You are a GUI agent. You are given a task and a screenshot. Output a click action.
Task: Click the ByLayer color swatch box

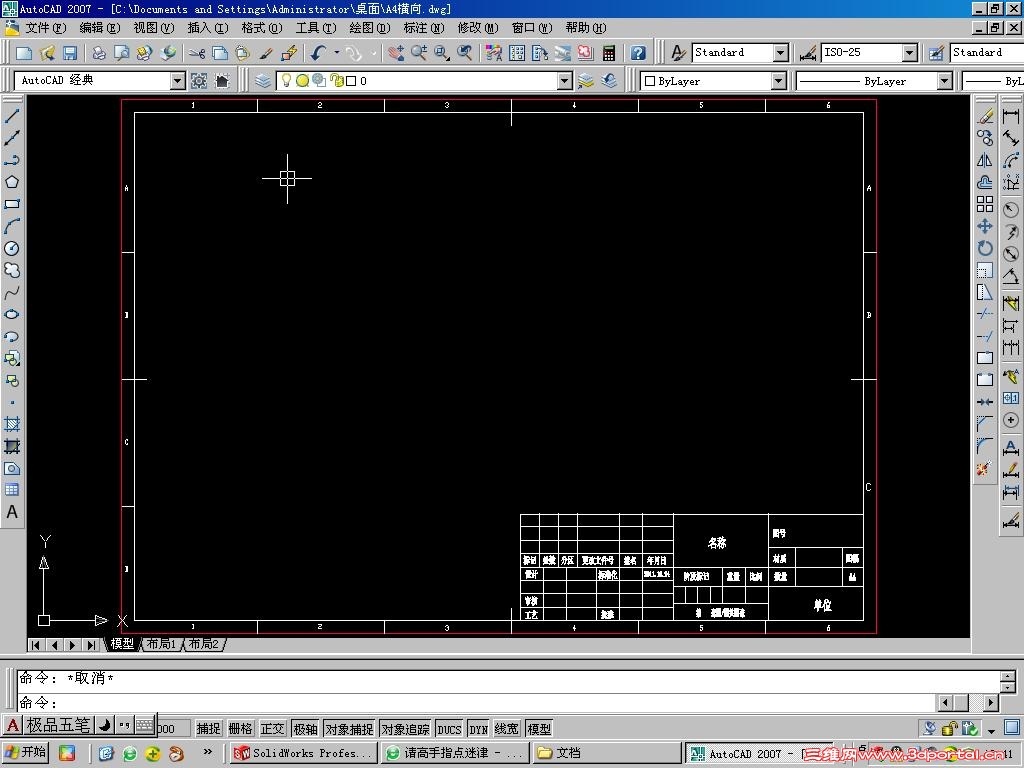pyautogui.click(x=650, y=81)
